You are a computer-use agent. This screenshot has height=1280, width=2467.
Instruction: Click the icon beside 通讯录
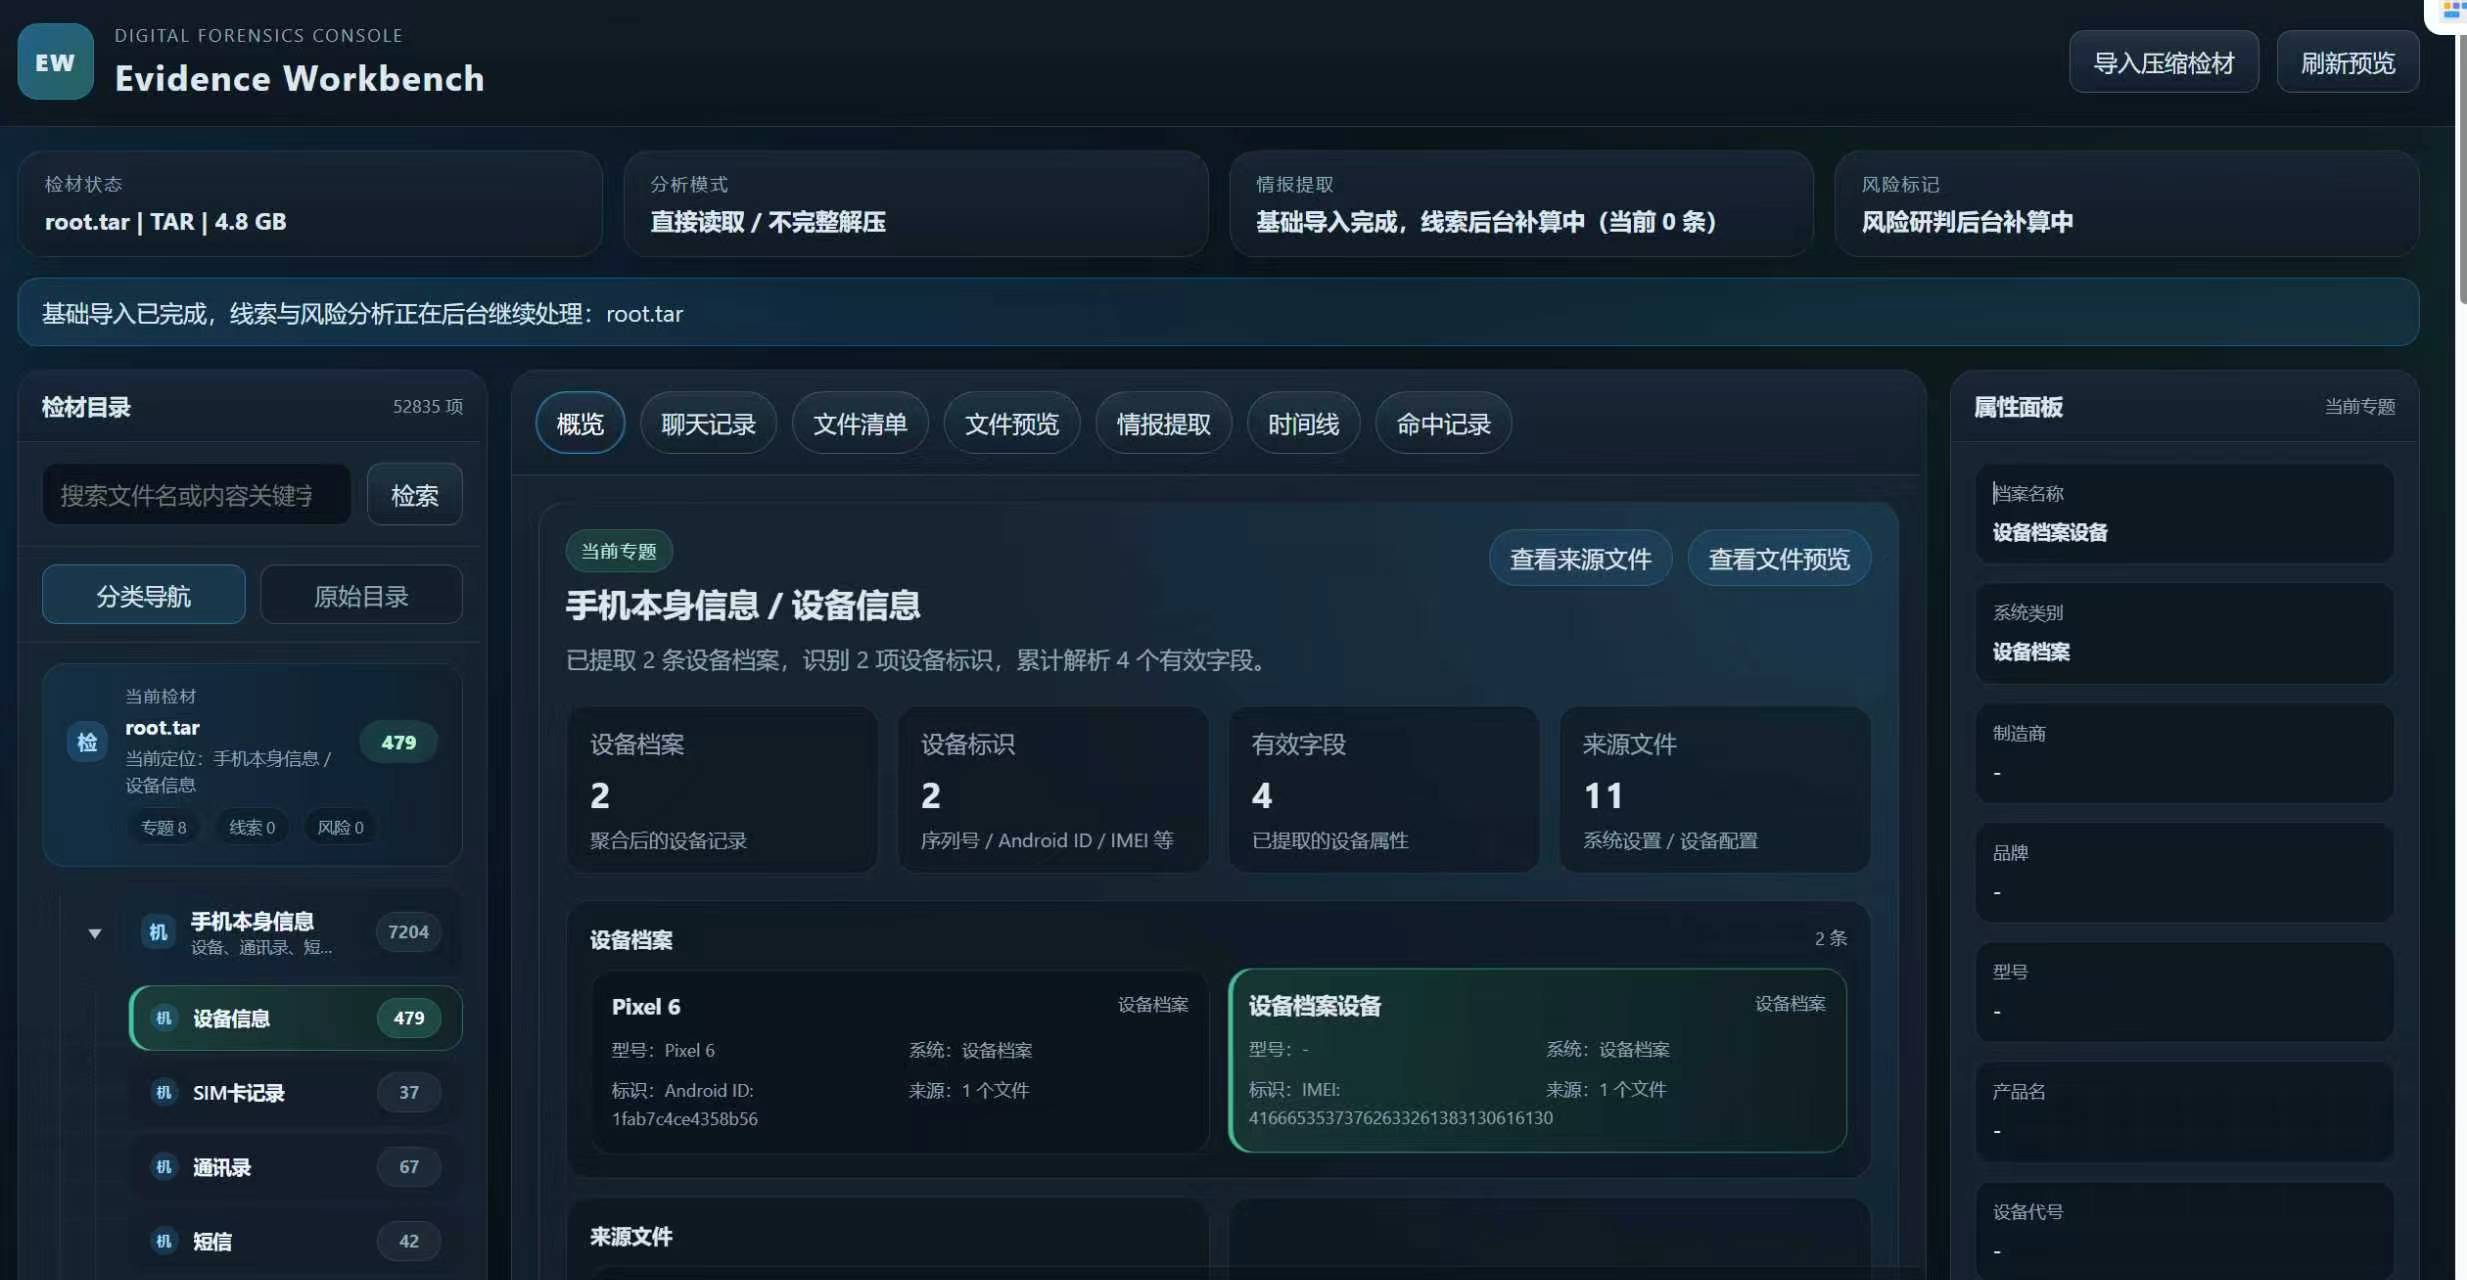click(164, 1167)
